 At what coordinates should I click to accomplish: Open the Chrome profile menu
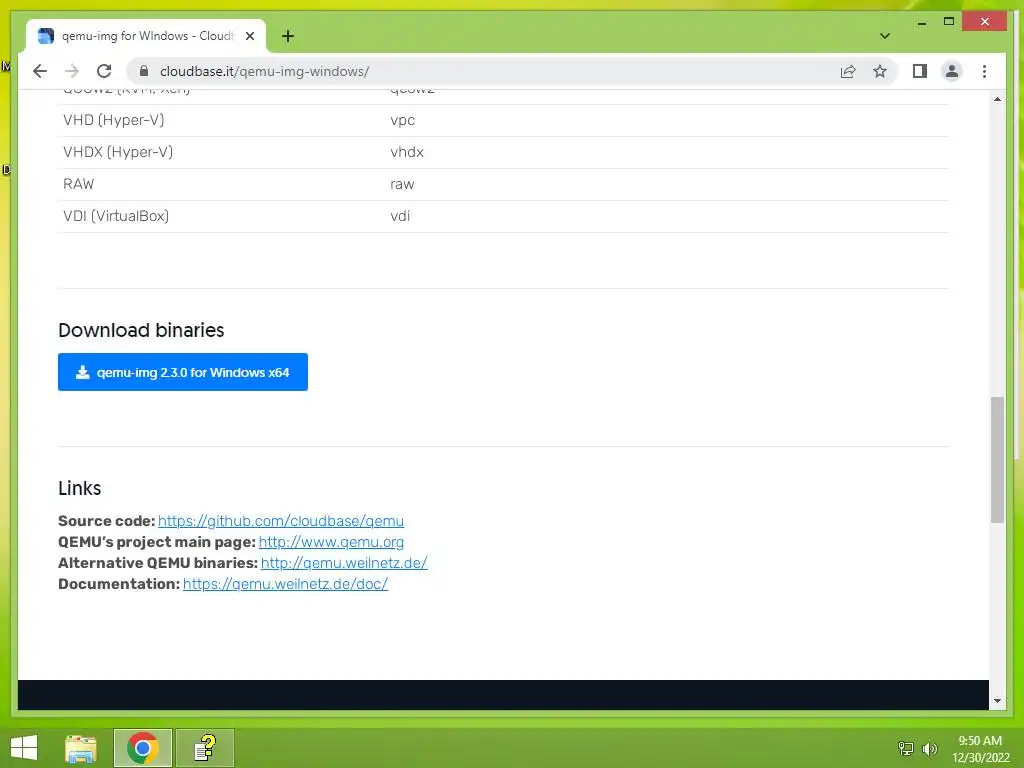point(952,71)
